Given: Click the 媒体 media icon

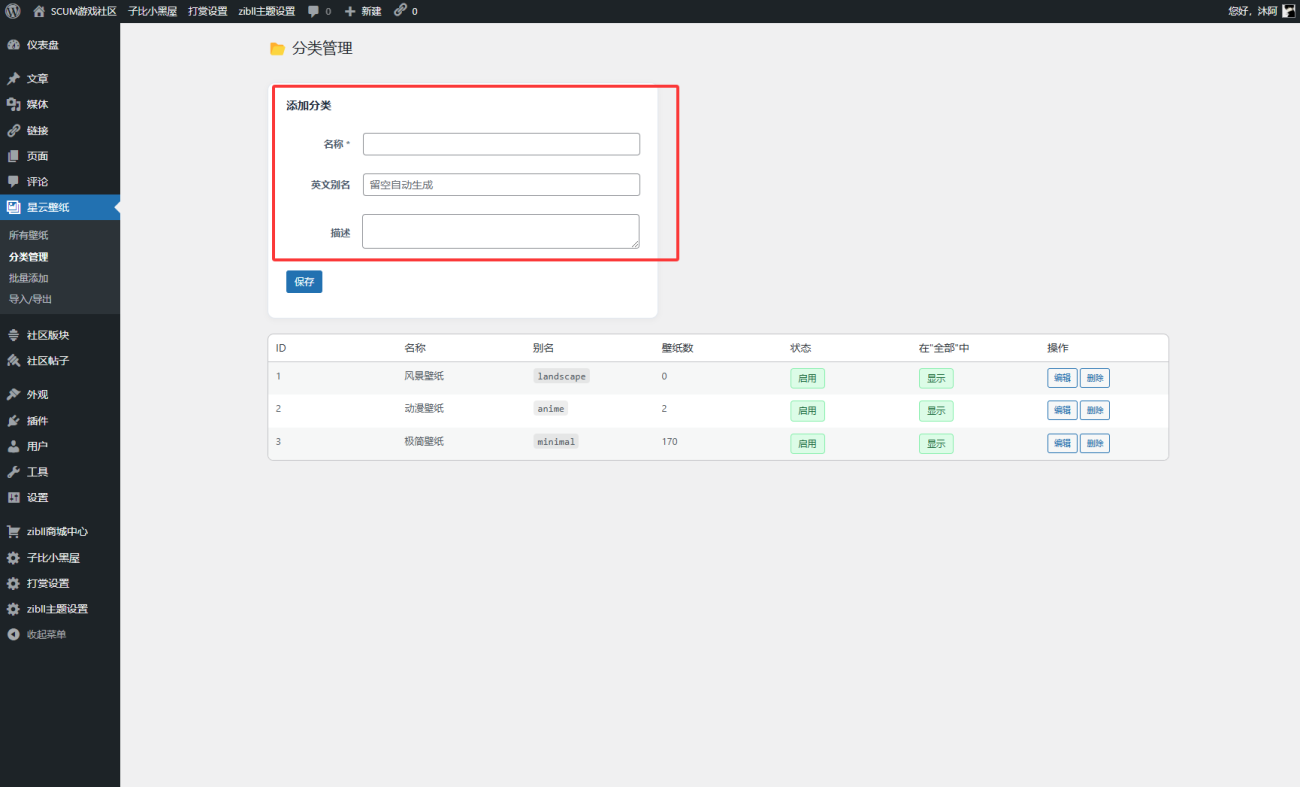Looking at the screenshot, I should [x=14, y=104].
